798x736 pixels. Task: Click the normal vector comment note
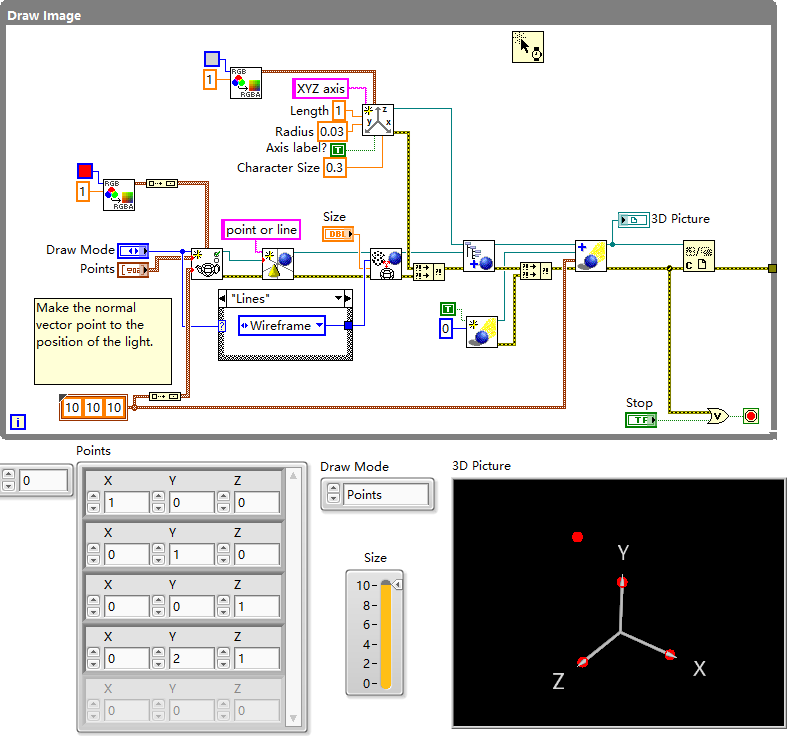103,341
